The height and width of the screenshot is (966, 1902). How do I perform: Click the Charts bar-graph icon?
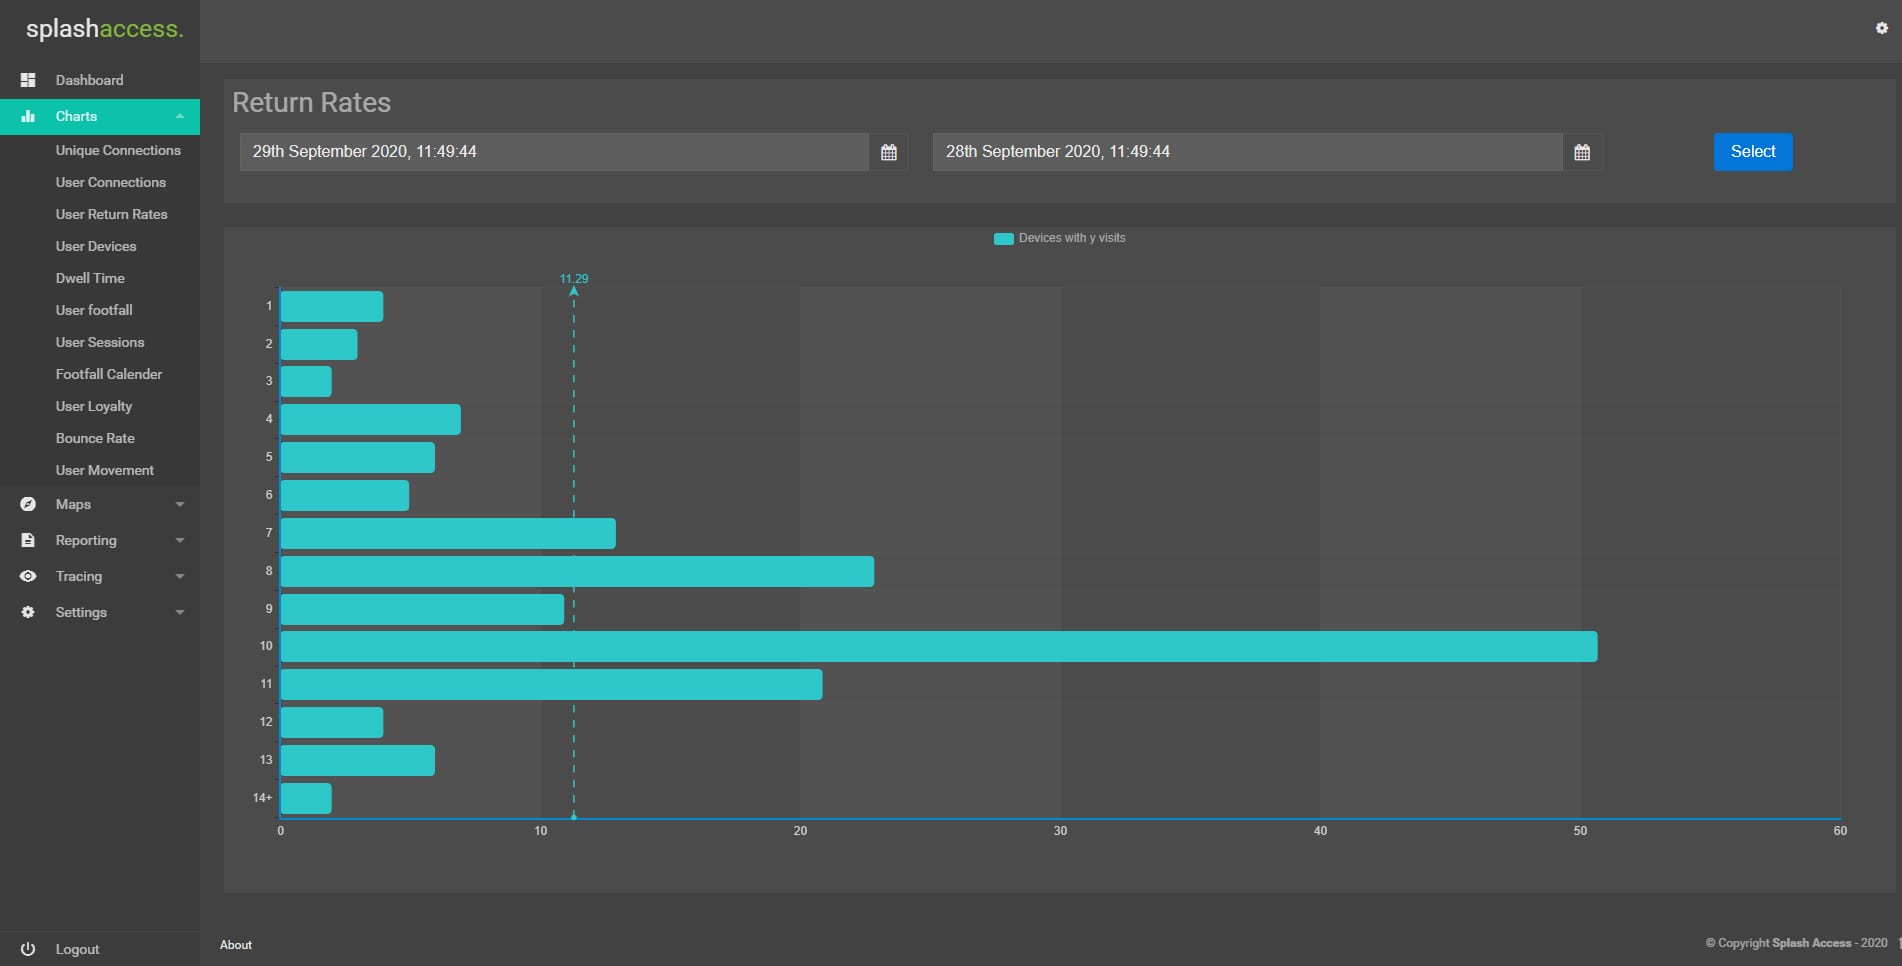pyautogui.click(x=28, y=116)
